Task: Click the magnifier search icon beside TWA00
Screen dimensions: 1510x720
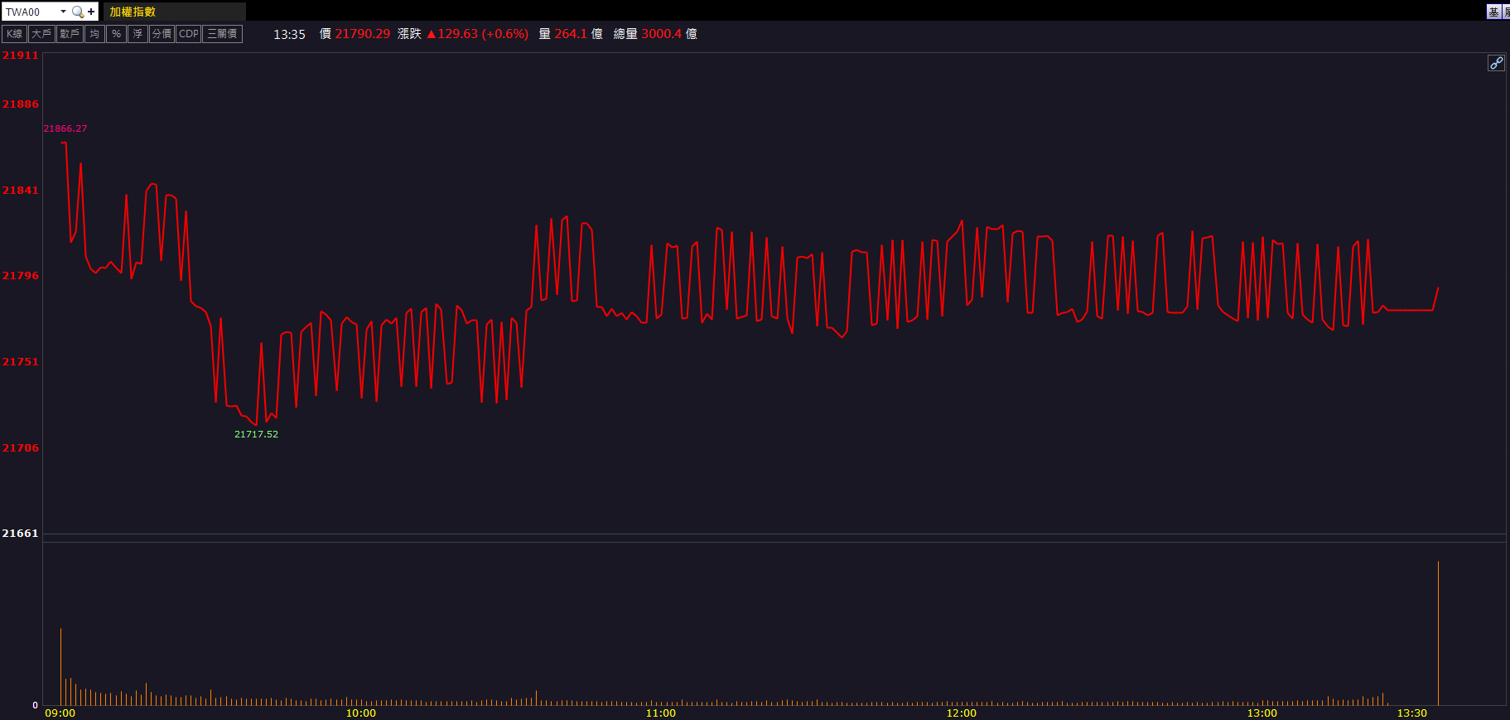Action: pyautogui.click(x=77, y=12)
